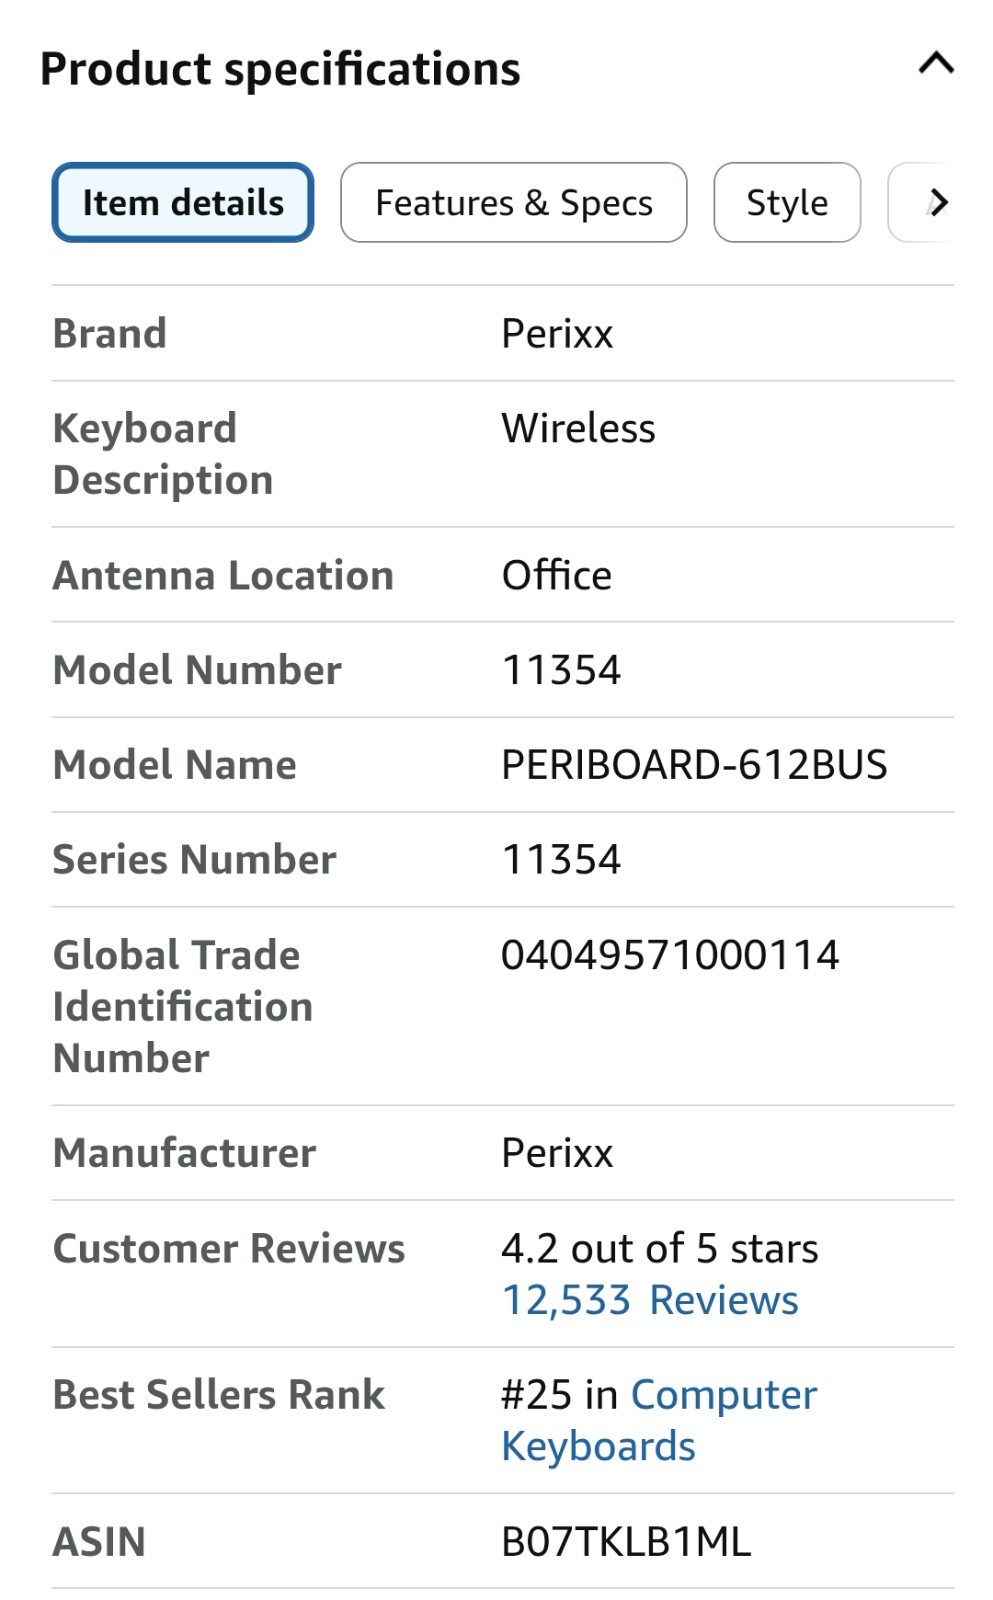Click the Best Sellers Rank label
Viewport: 993px width, 1600px height.
218,1395
